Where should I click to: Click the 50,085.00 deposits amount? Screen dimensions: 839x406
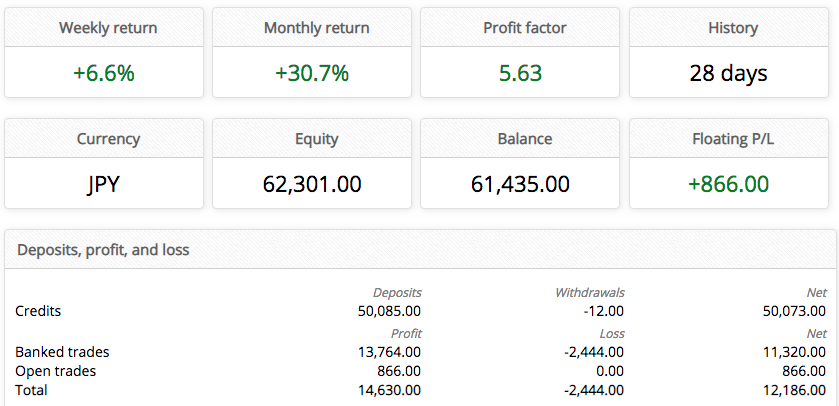click(389, 311)
